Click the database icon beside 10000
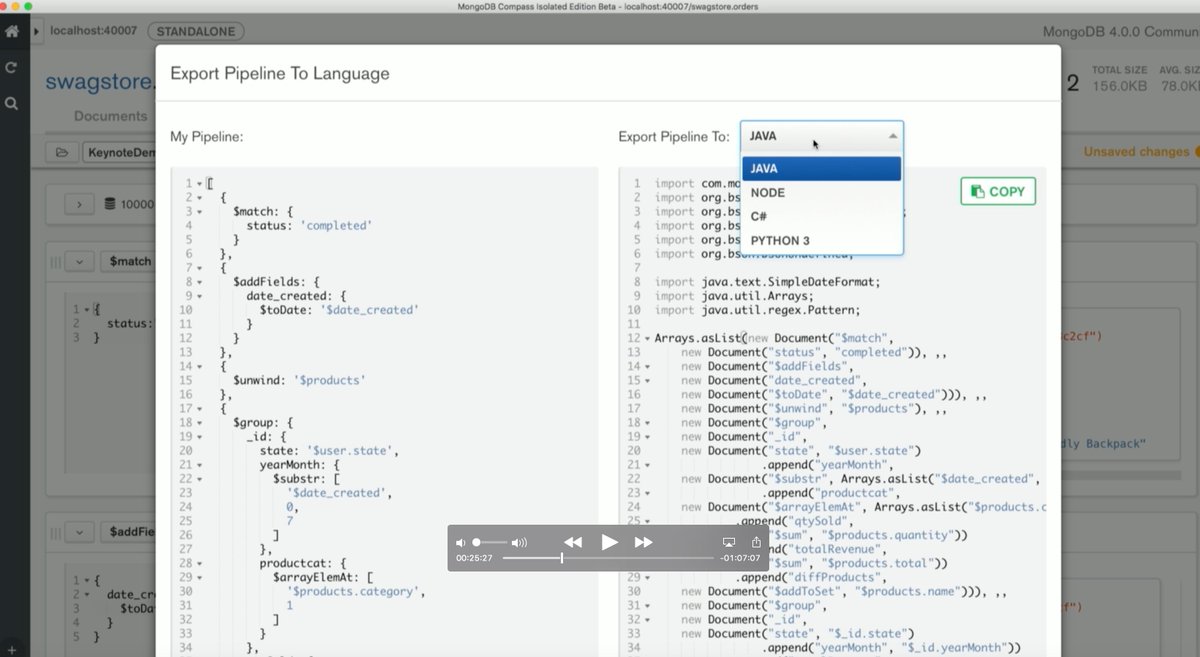 click(110, 204)
